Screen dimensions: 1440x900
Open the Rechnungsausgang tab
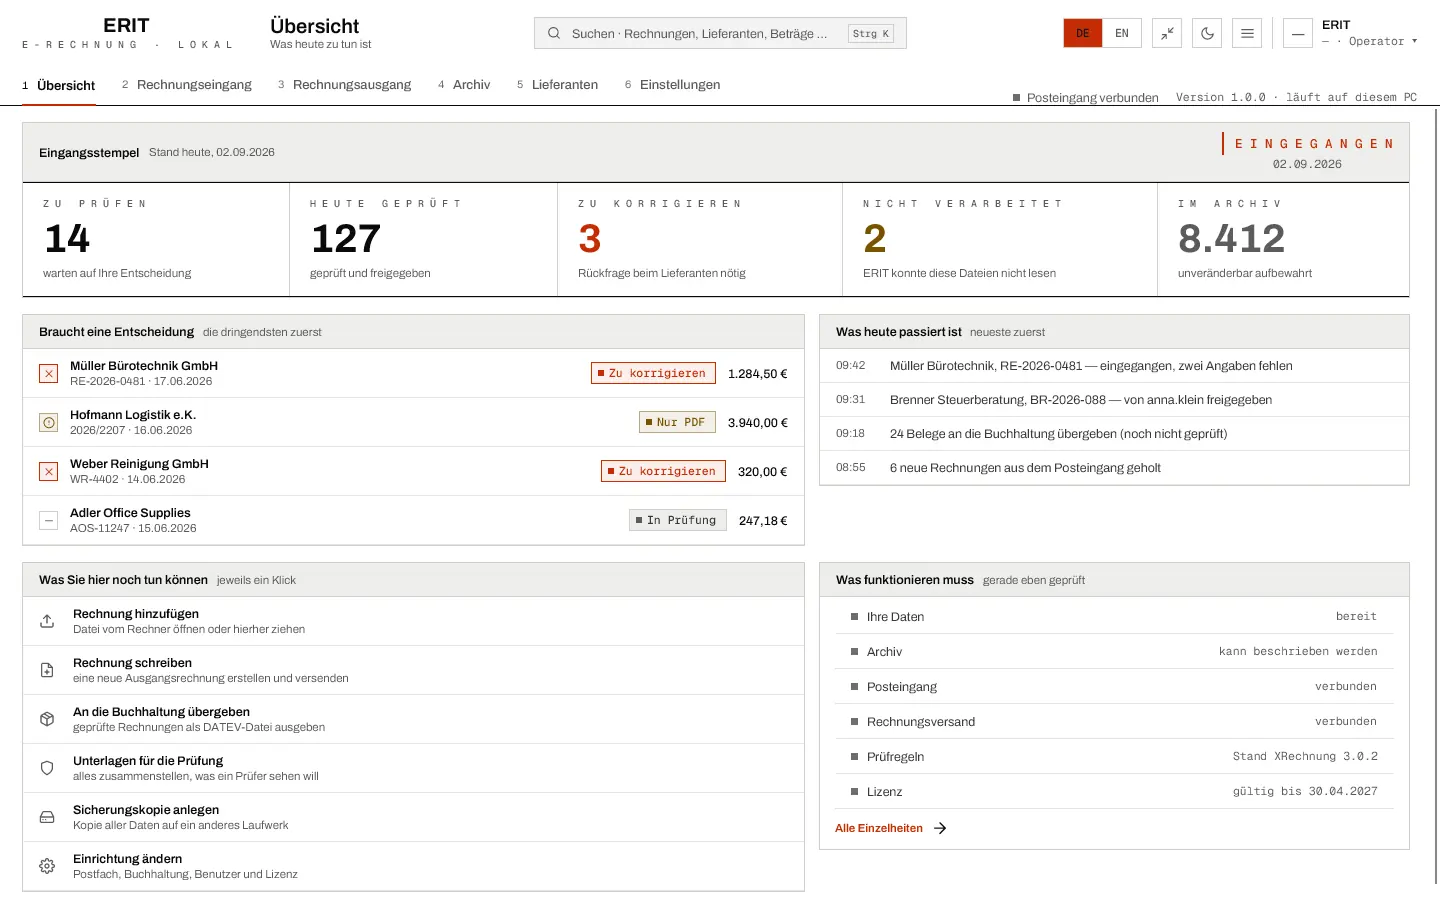coord(345,85)
